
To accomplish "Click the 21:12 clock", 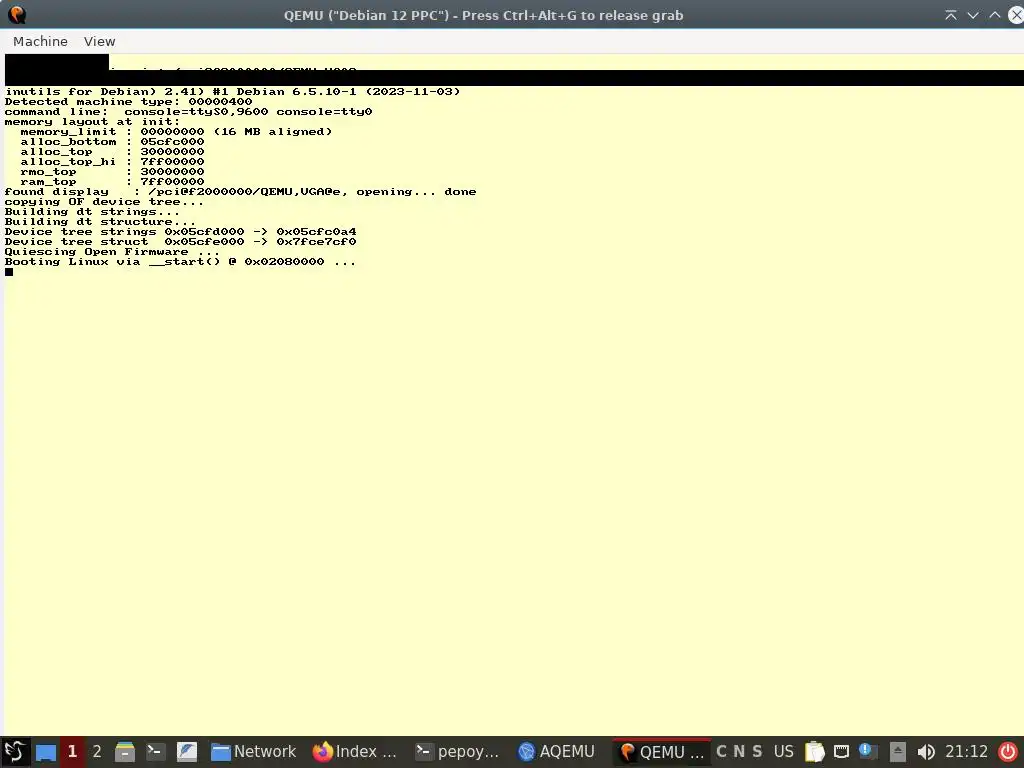I will pos(967,752).
